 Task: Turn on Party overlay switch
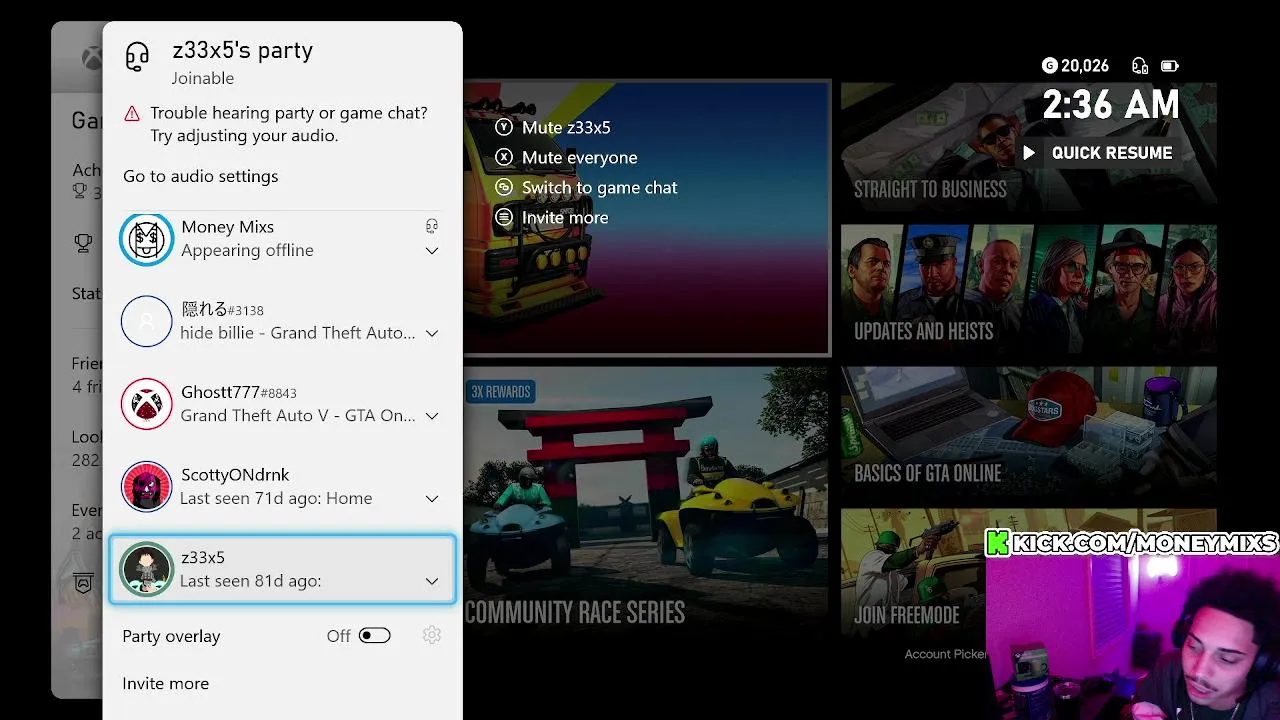[375, 635]
